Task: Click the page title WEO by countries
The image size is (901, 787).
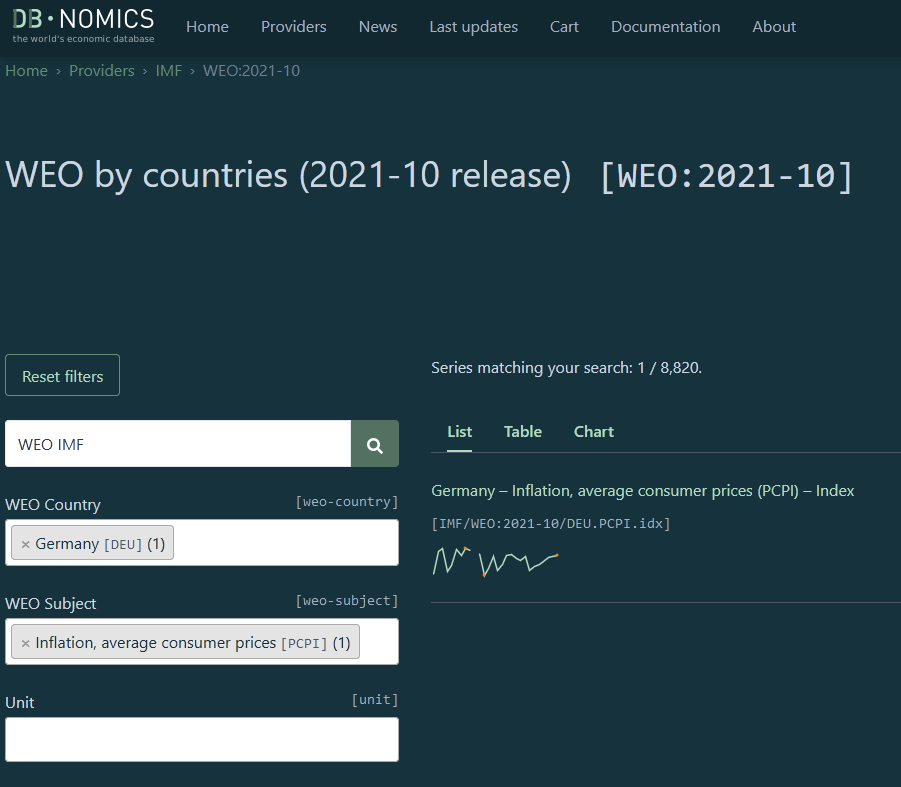Action: [x=288, y=175]
